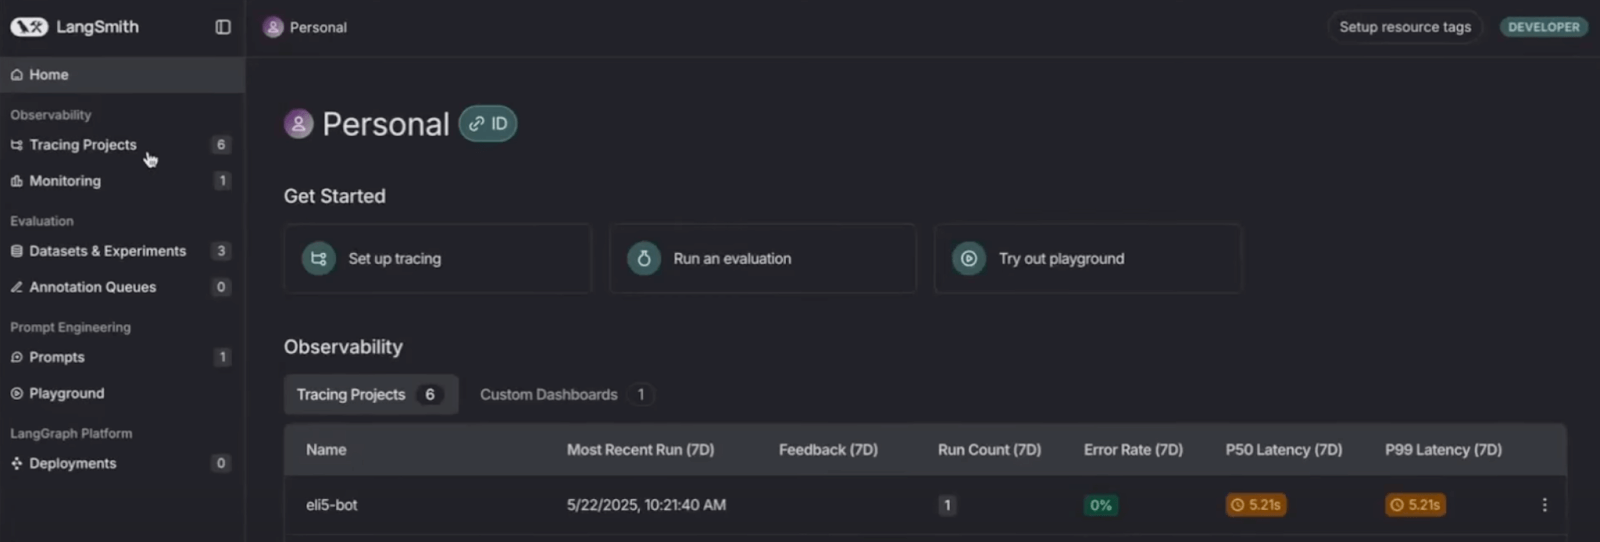Click the Try out playground play icon
This screenshot has width=1600, height=542.
tap(968, 258)
